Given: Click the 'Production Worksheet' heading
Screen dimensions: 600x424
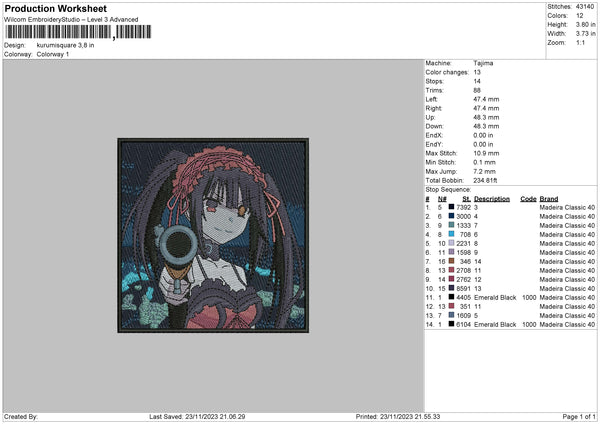Looking at the screenshot, I should point(55,8).
